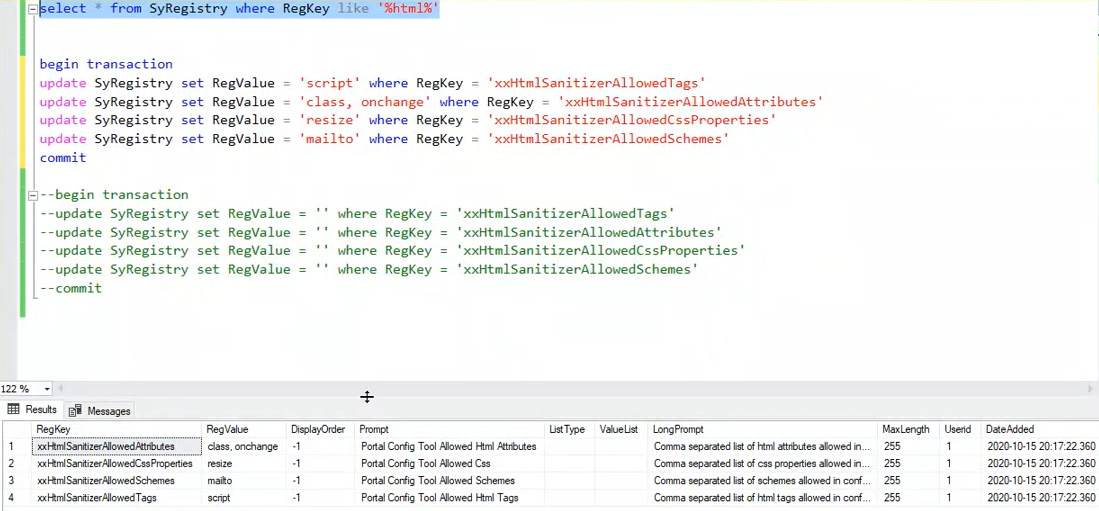Screen dimensions: 1099x511
Task: Click commented update line for xxHtmlSanitizerAllowedSchemes
Action: [x=369, y=269]
